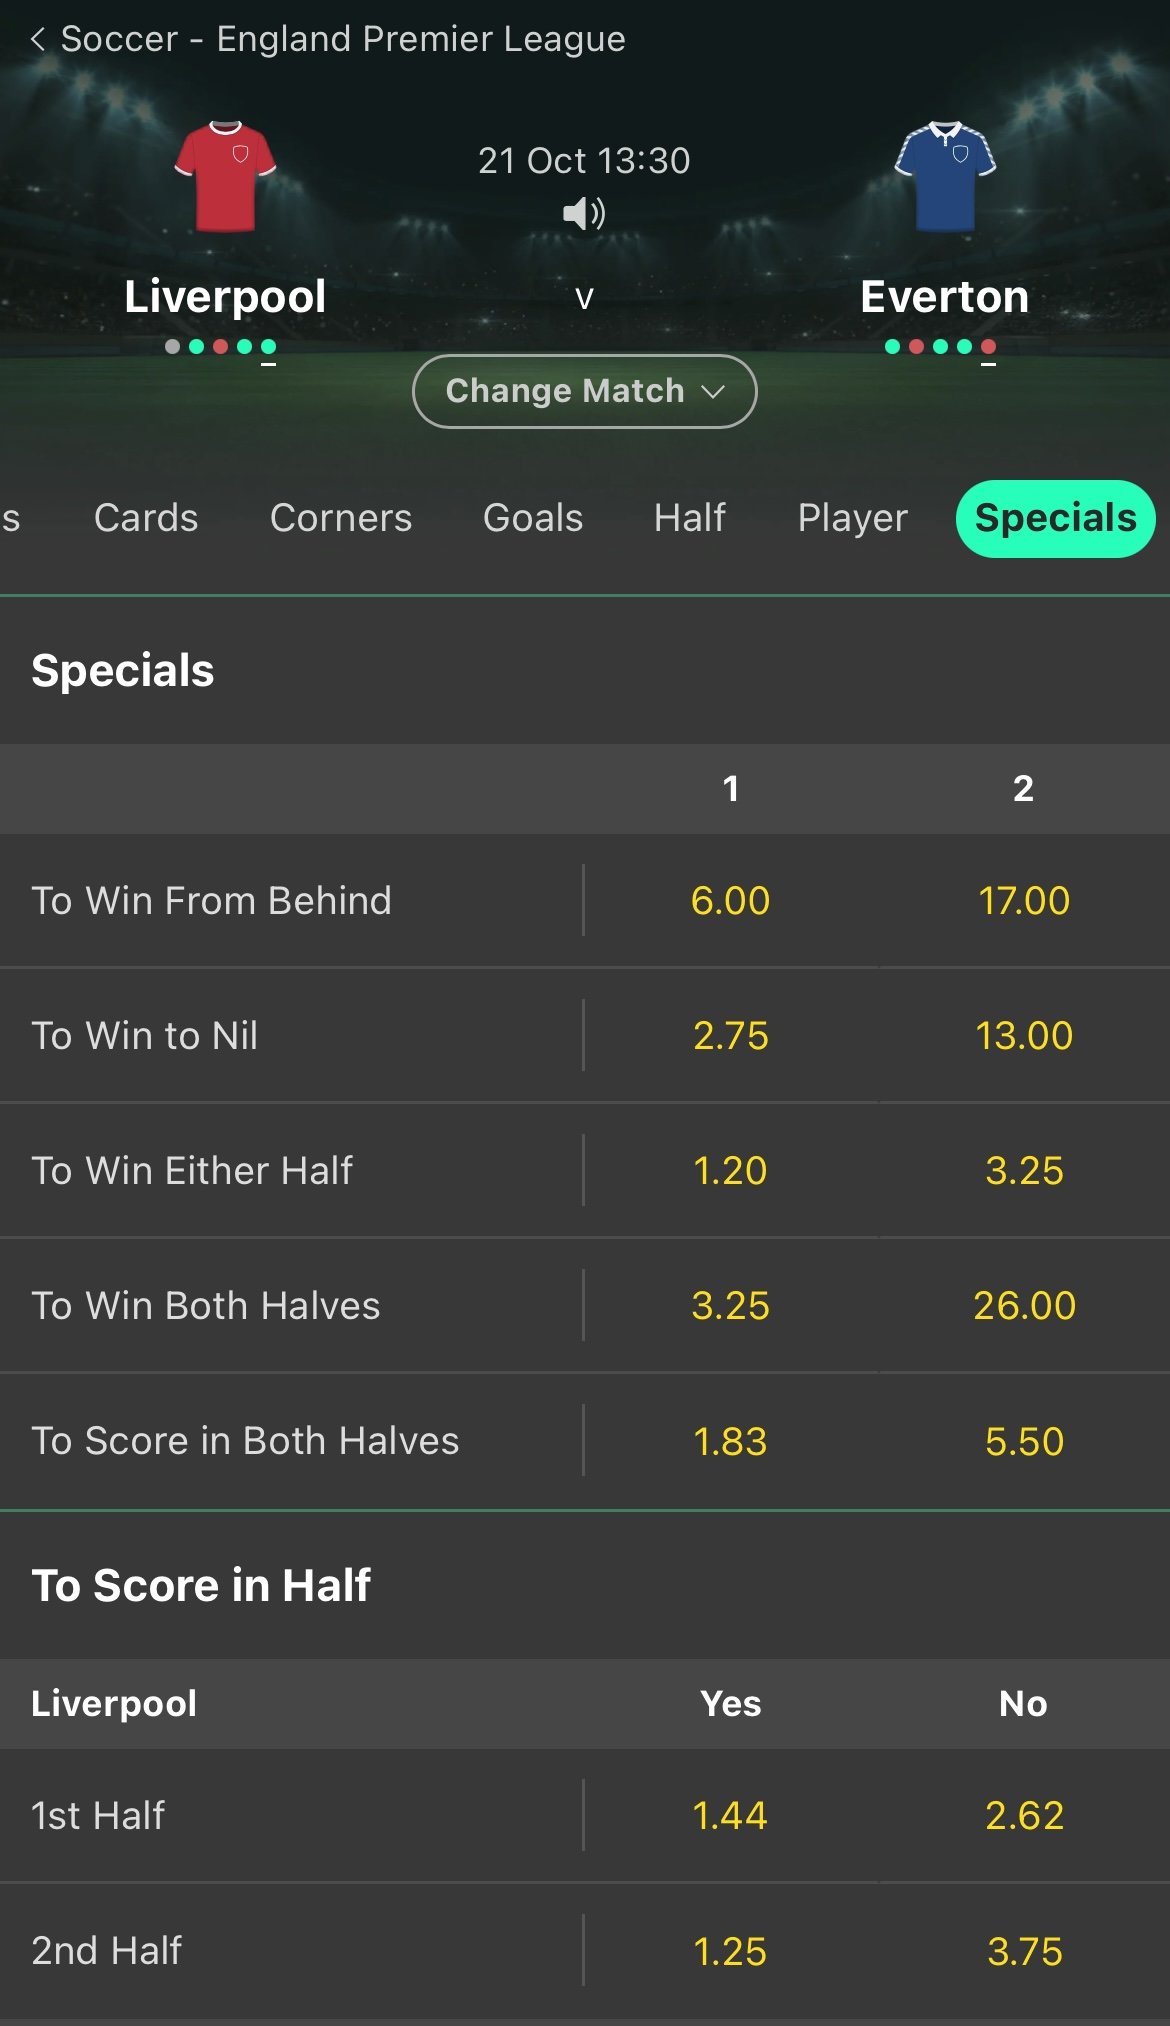Pick No for Liverpool 2nd Half 3.75
Screen dimensions: 1170x2026
pyautogui.click(x=1024, y=1951)
